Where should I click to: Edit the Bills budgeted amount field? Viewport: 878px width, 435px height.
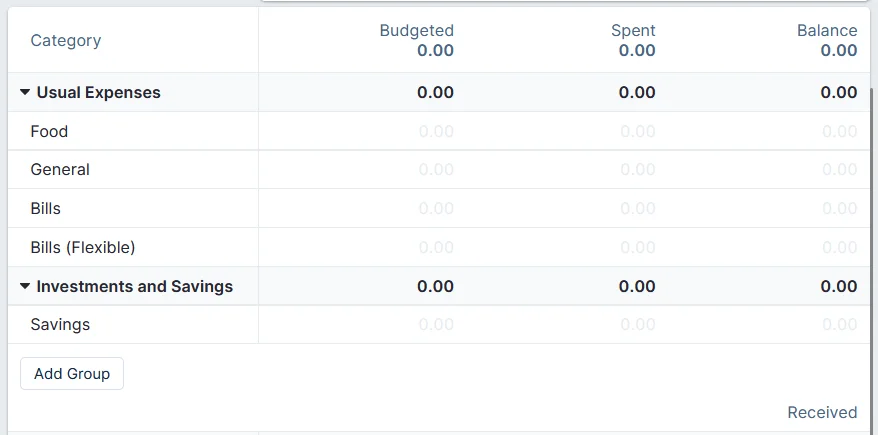point(436,209)
